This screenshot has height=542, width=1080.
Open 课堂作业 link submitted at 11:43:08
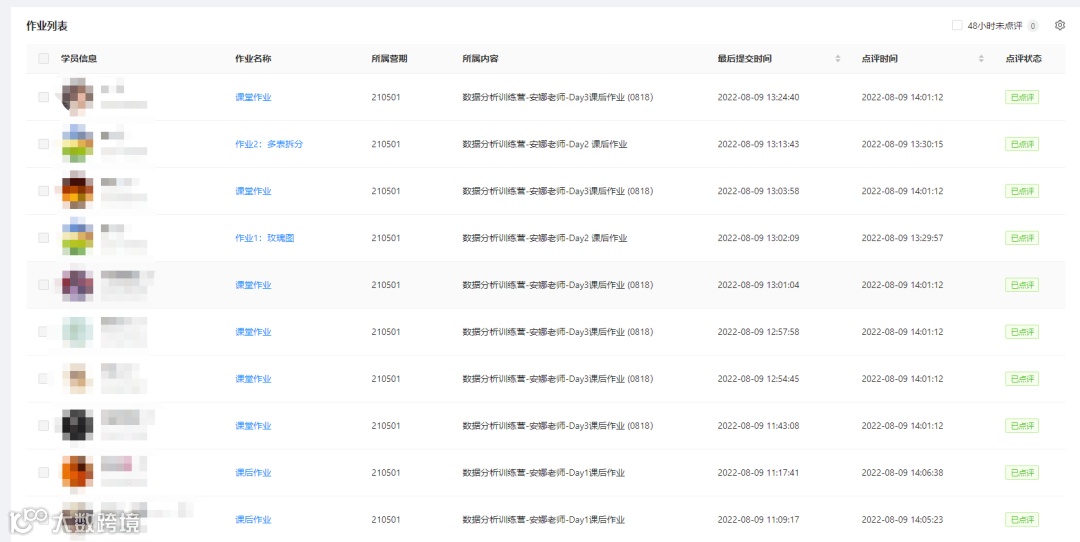coord(253,426)
